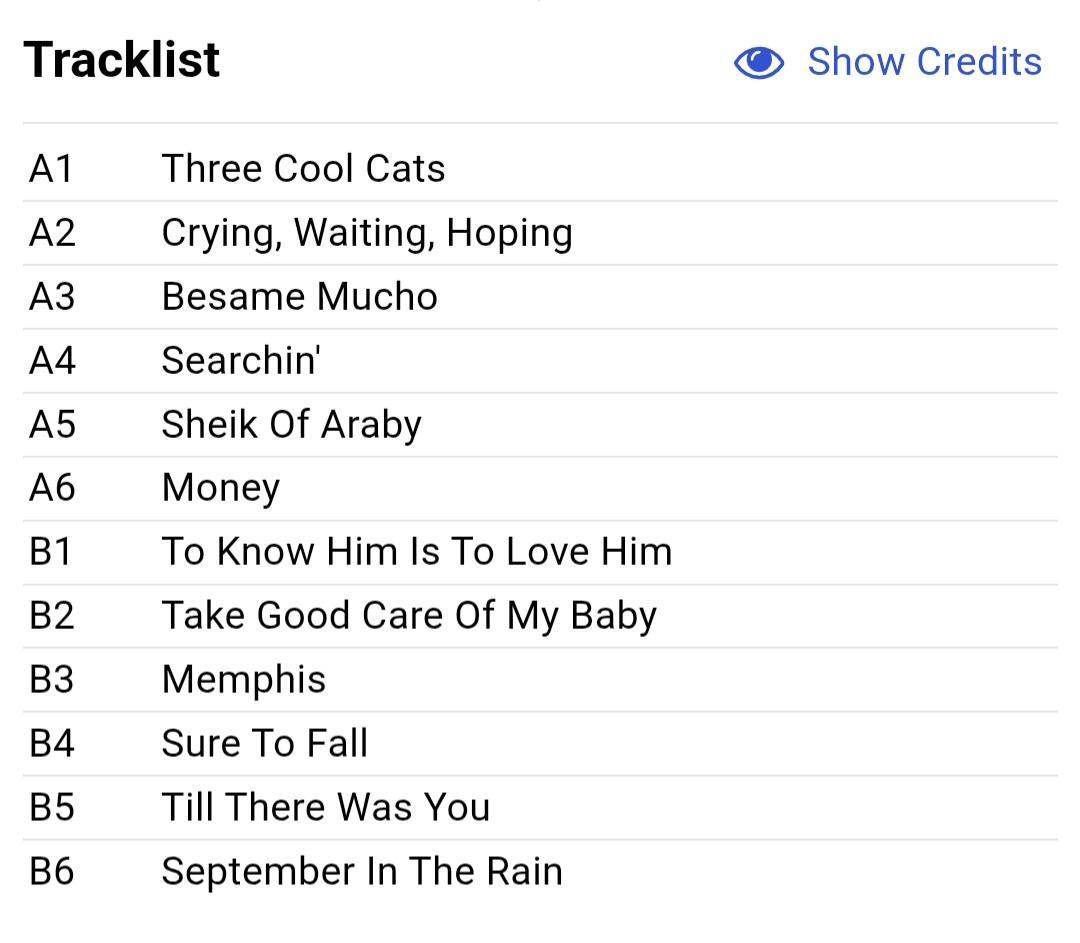Click track position B1 label
This screenshot has width=1080, height=943.
pos(50,552)
